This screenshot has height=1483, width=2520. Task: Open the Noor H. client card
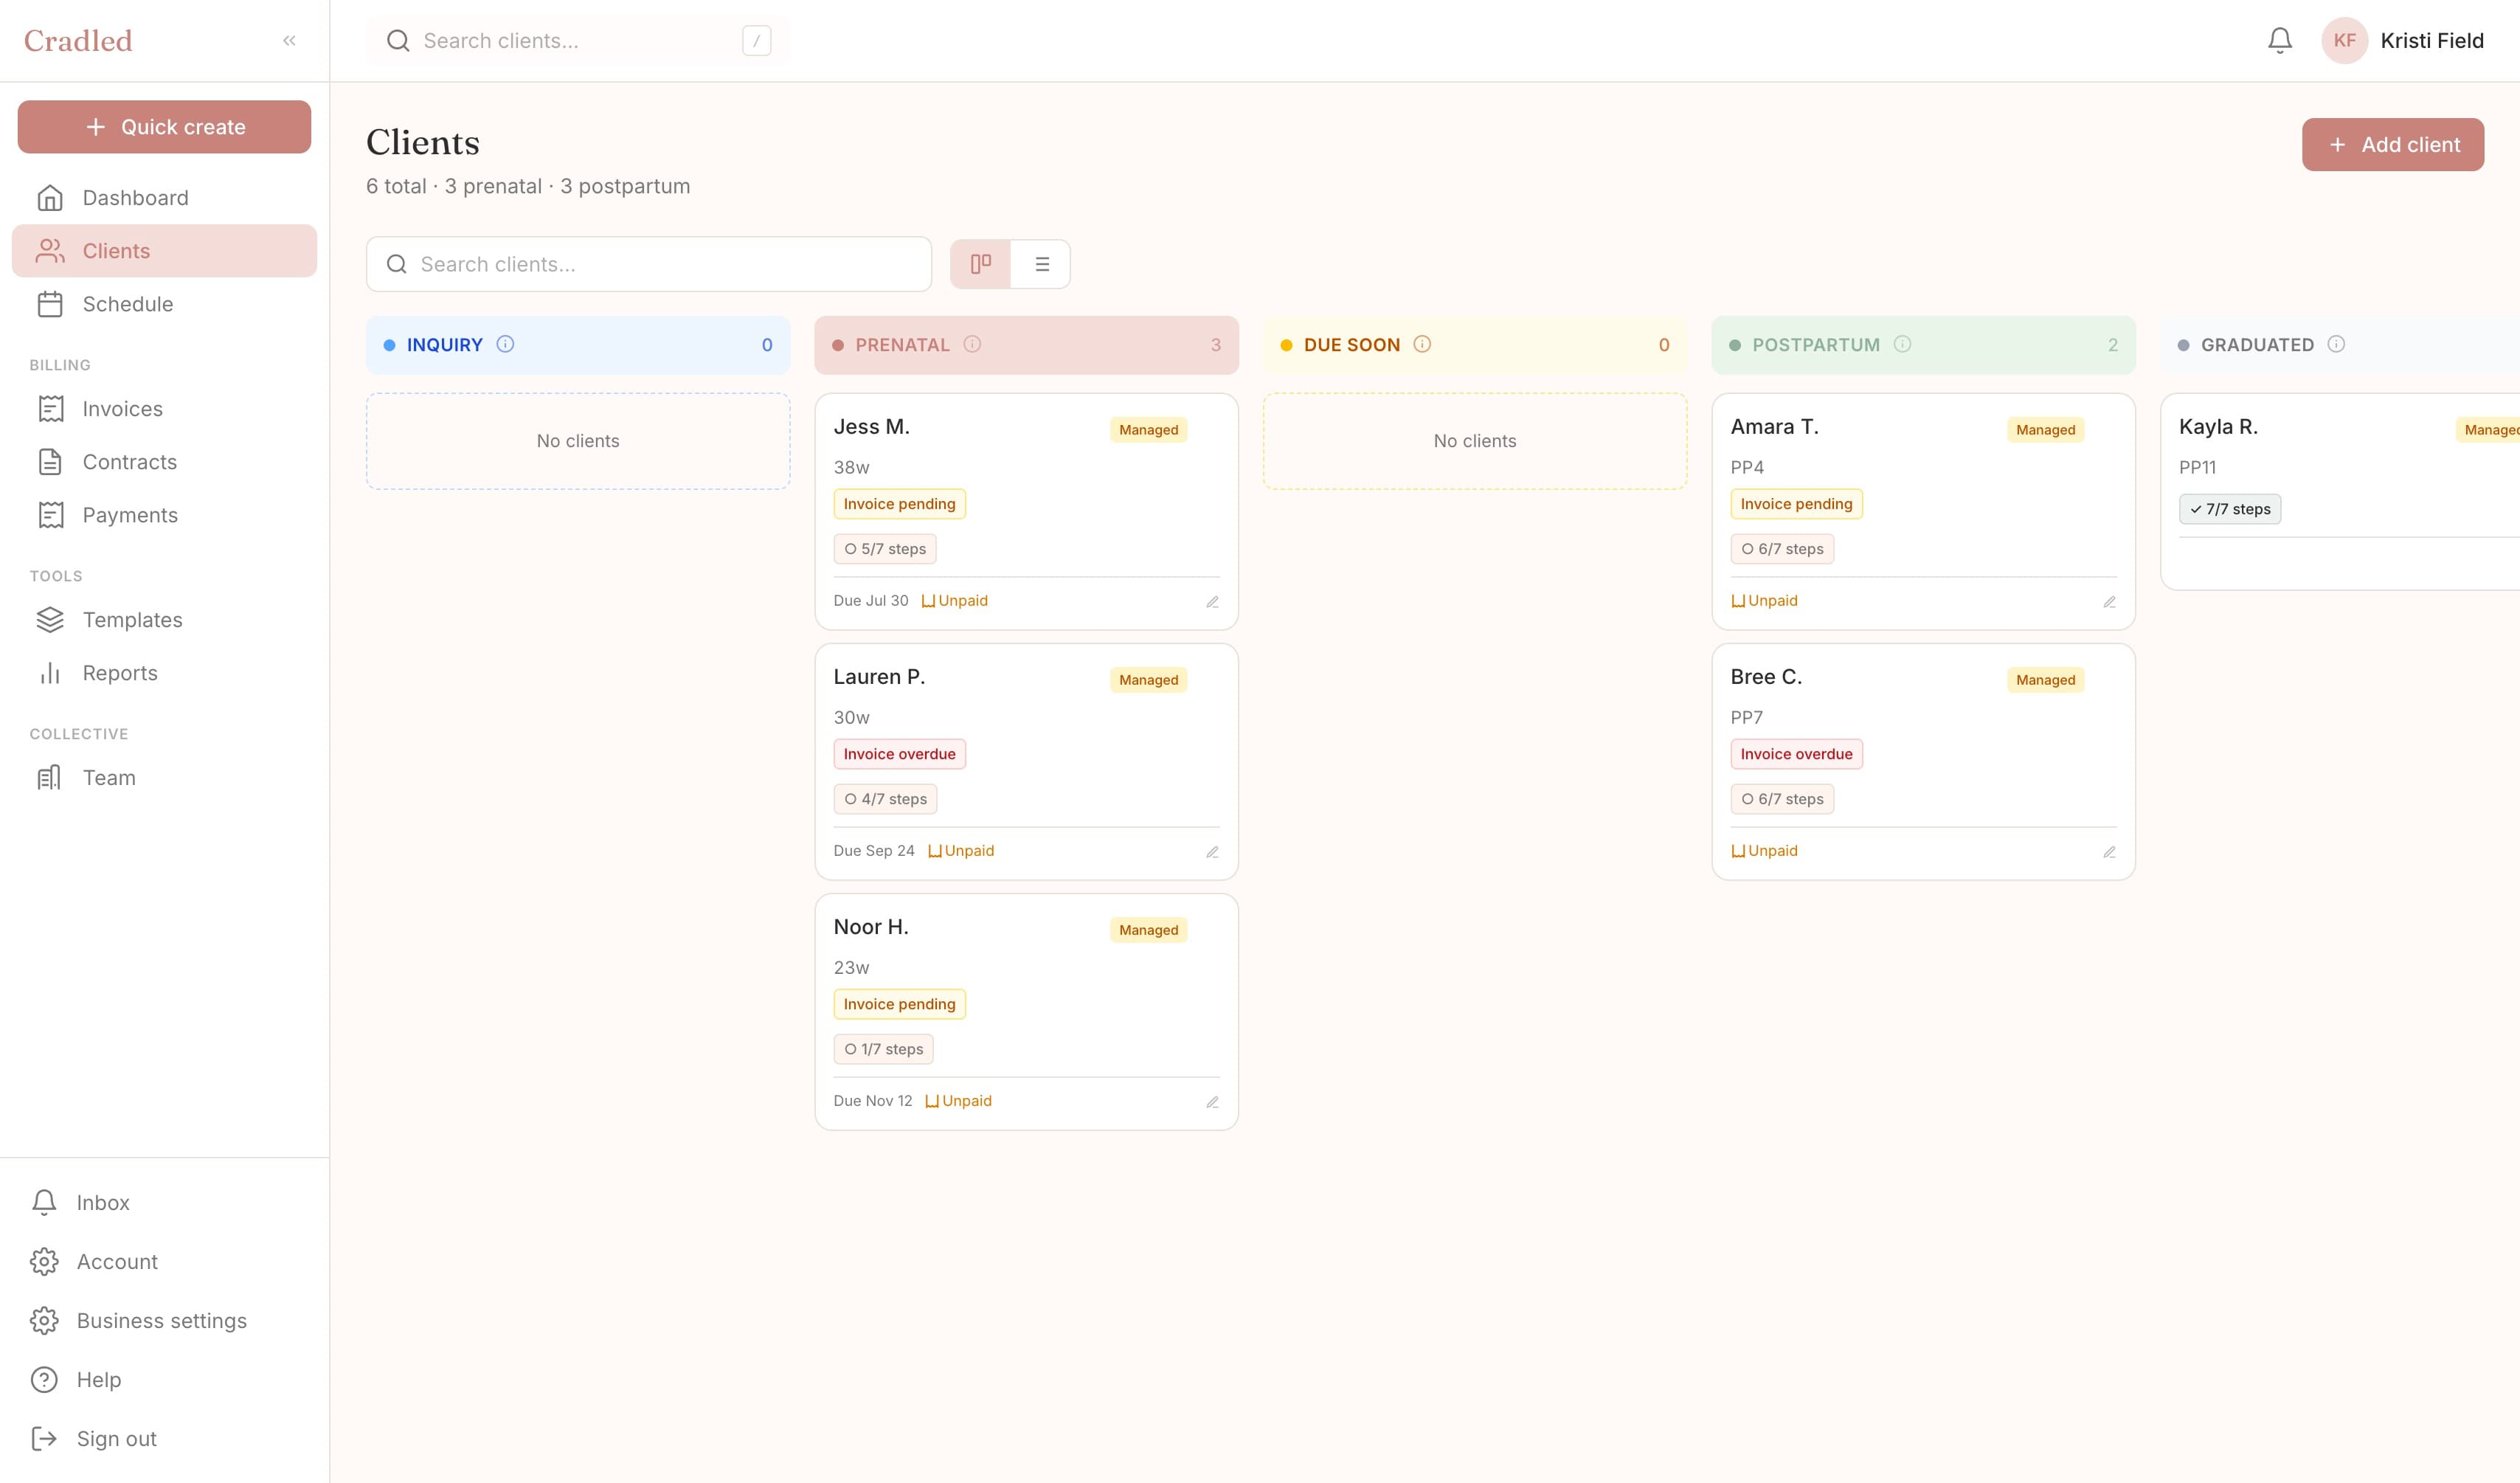click(x=1026, y=1011)
